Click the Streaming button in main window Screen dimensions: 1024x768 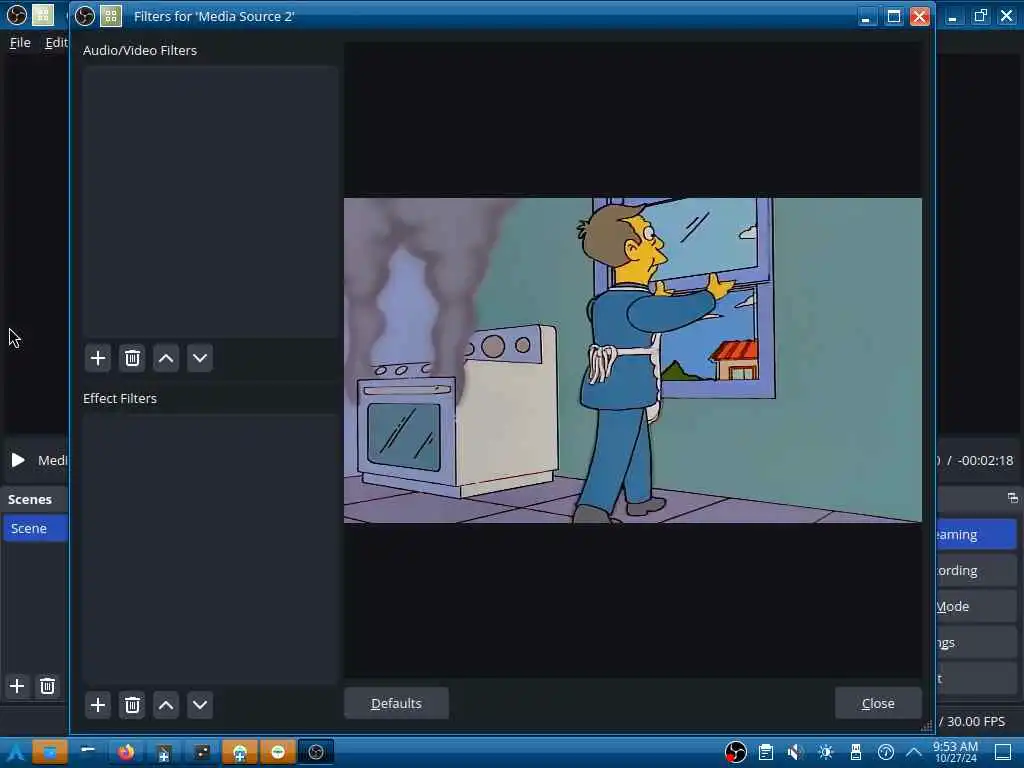[976, 534]
